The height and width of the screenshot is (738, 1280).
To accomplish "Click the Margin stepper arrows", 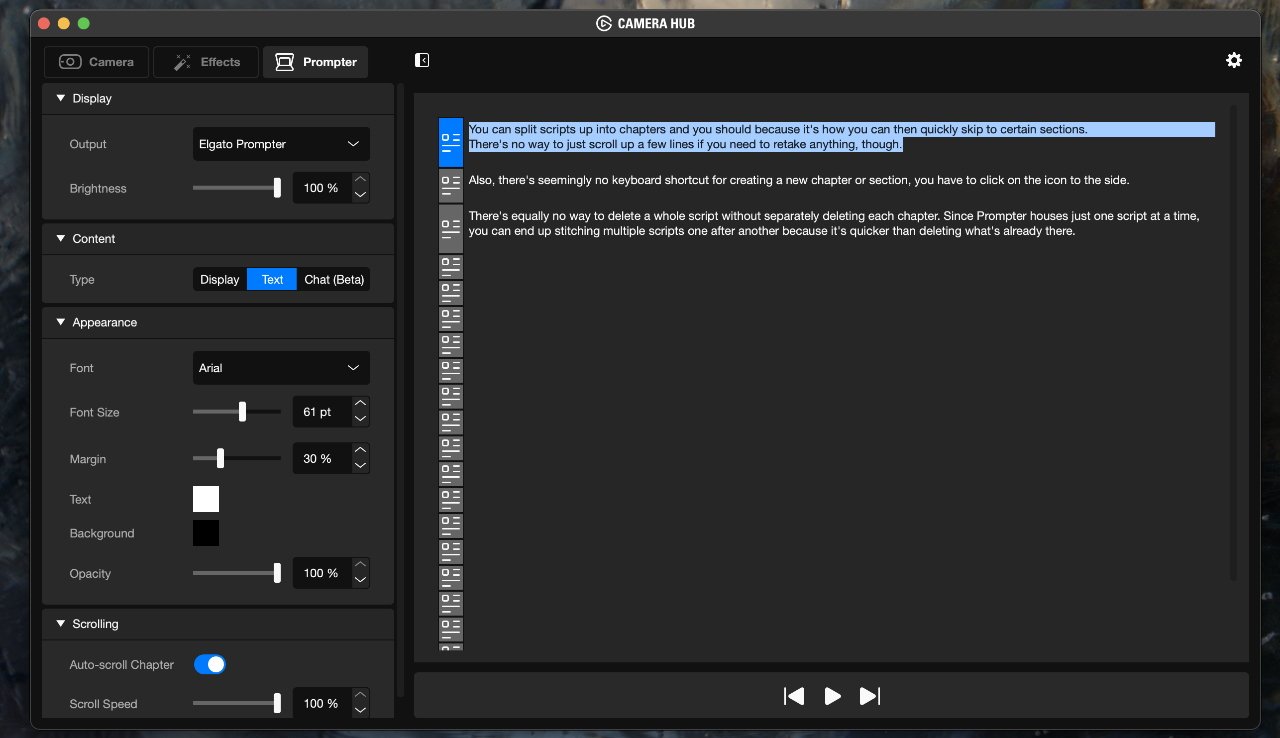I will tap(361, 459).
